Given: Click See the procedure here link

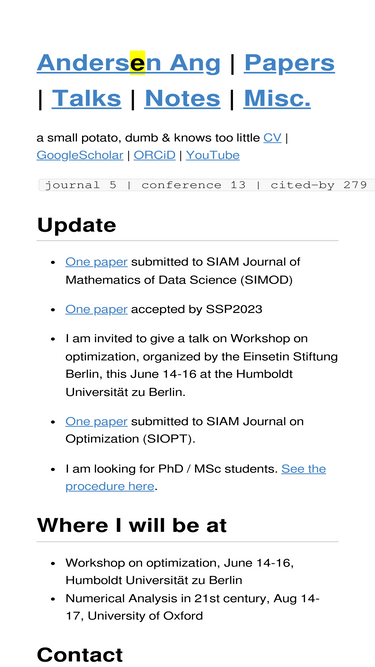Looking at the screenshot, I should 196,478.
